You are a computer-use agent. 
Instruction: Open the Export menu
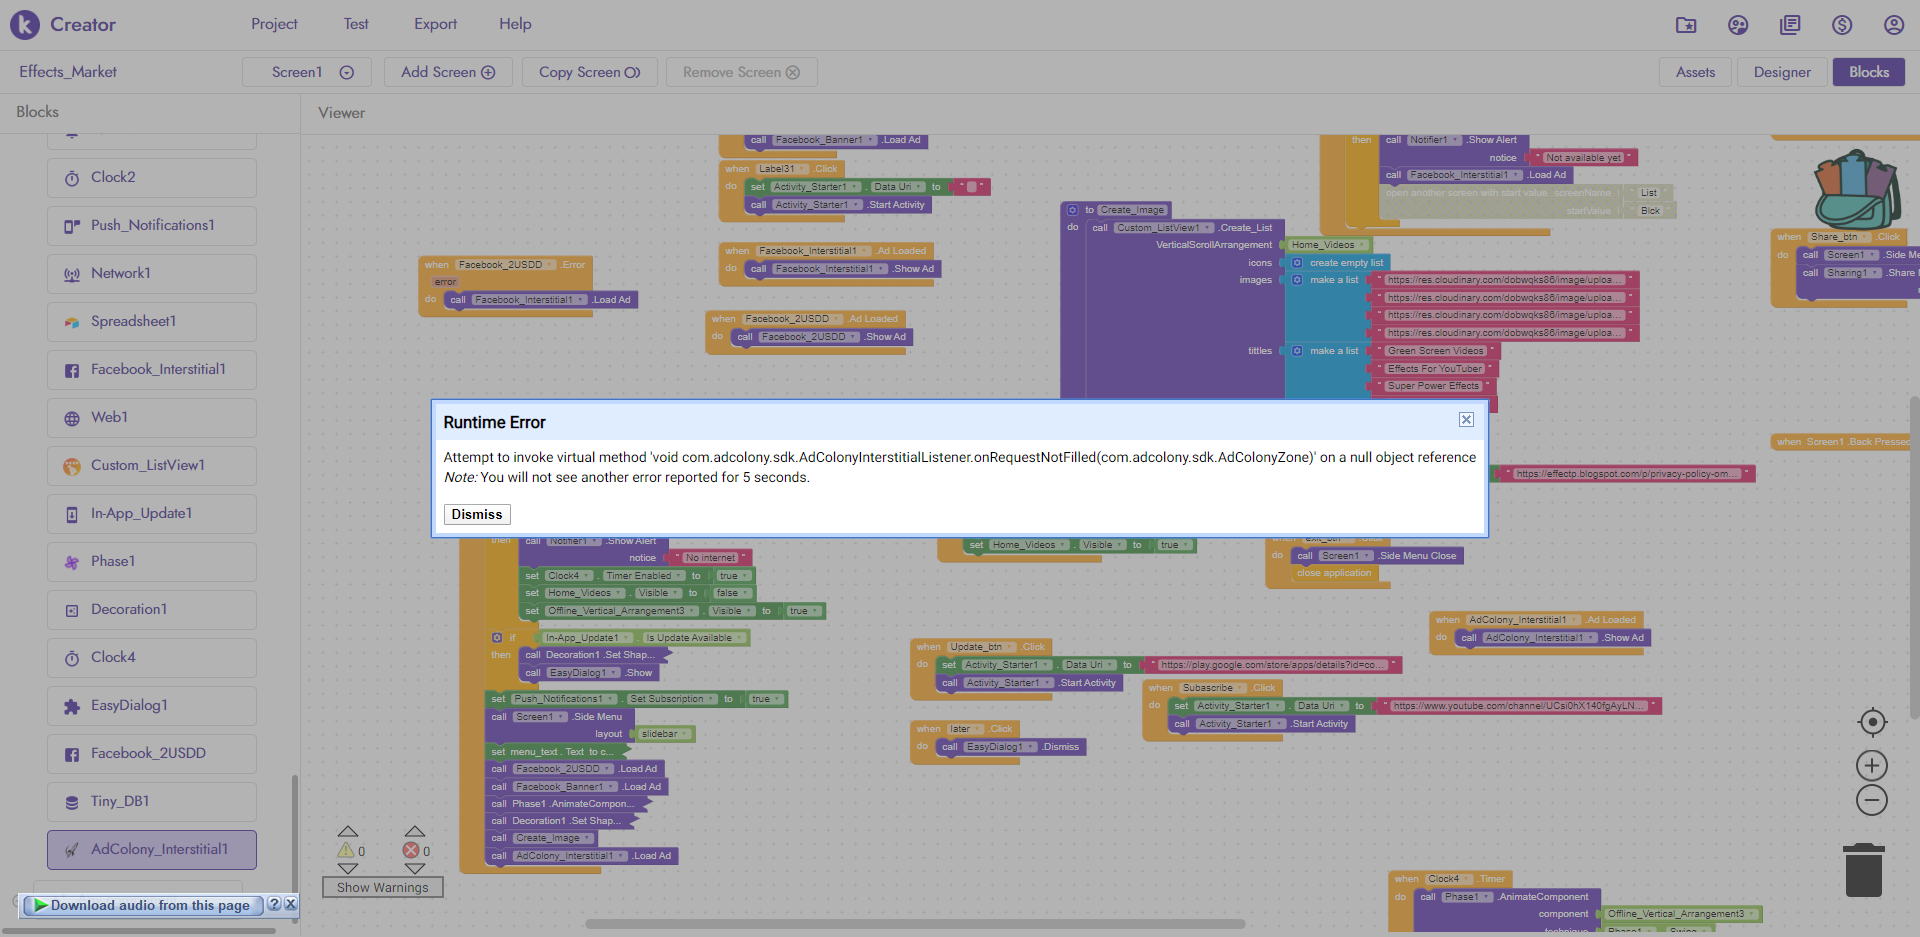(x=435, y=24)
